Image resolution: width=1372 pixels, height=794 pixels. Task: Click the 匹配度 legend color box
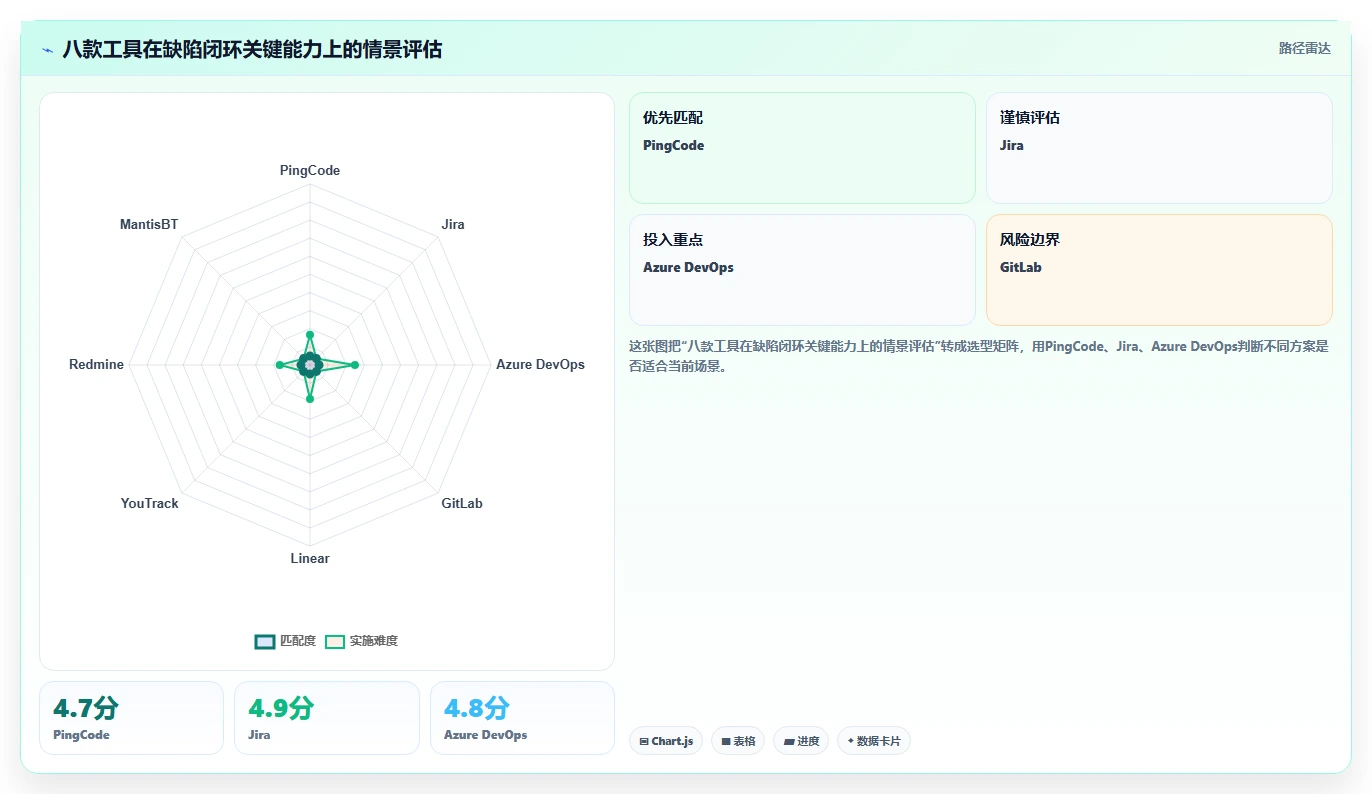[265, 641]
